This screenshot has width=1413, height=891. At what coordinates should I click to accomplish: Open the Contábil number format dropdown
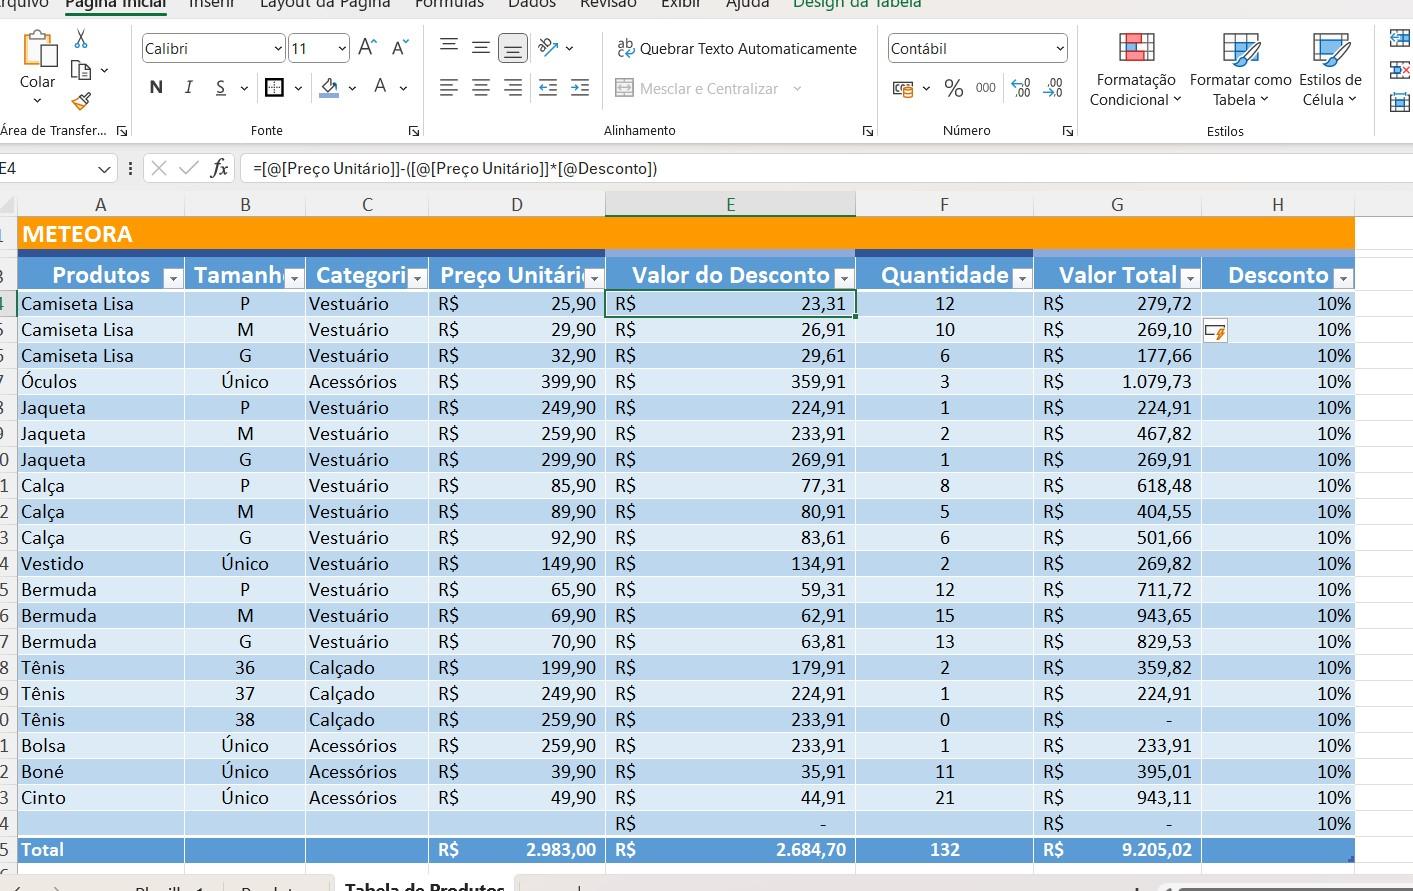1060,48
